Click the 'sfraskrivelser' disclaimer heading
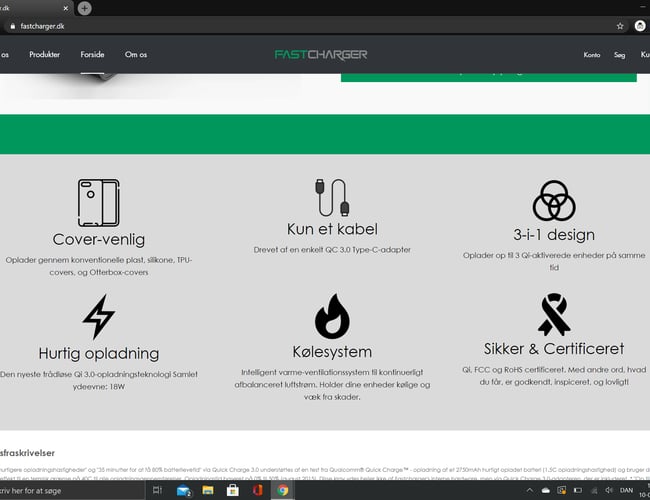Image resolution: width=650 pixels, height=500 pixels. click(x=27, y=453)
